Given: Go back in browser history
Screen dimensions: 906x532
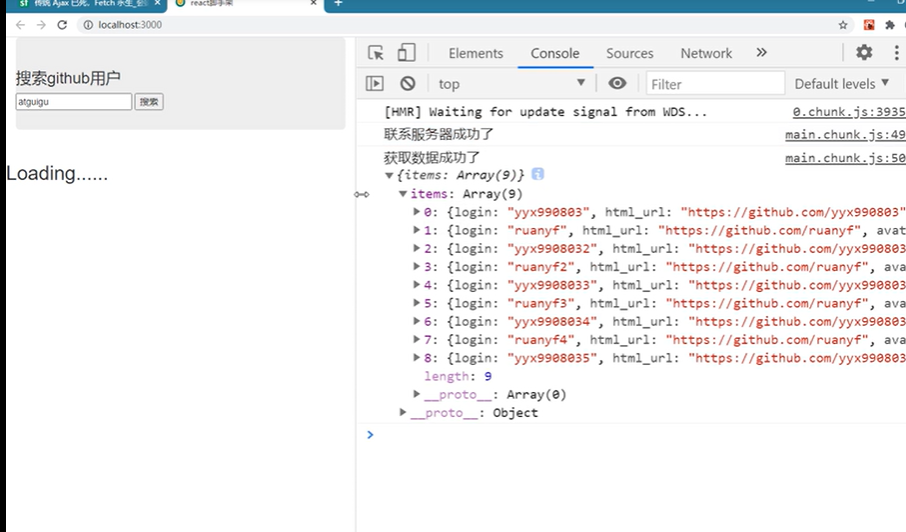Looking at the screenshot, I should point(20,25).
